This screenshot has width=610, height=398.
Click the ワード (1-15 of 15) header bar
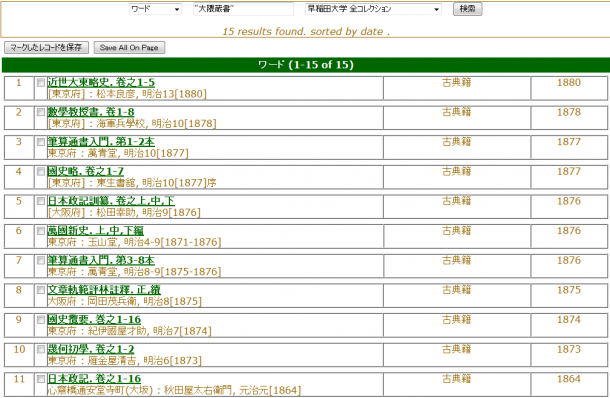(x=306, y=65)
